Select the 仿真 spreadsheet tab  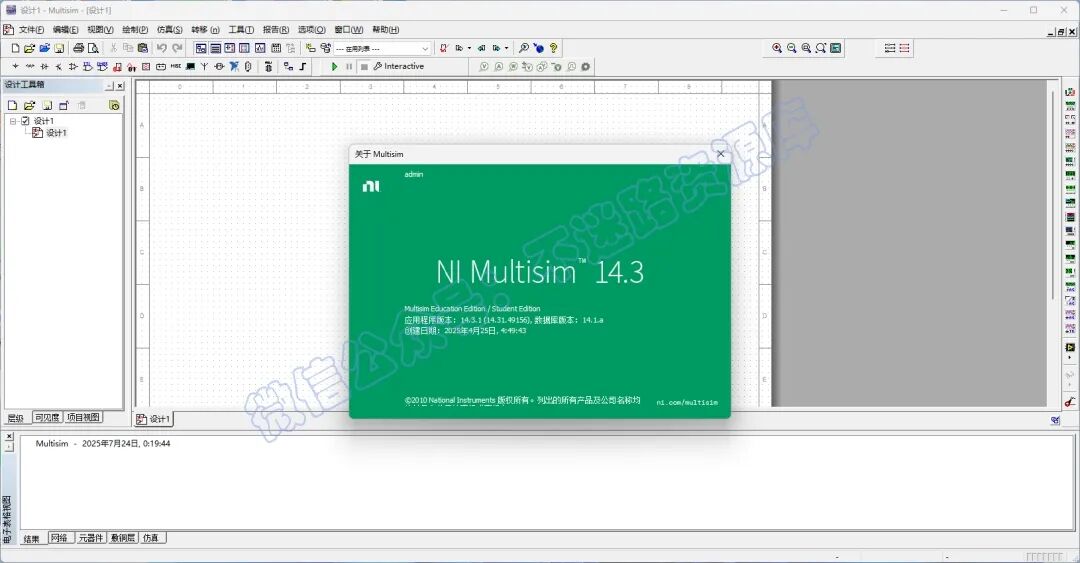coord(151,538)
